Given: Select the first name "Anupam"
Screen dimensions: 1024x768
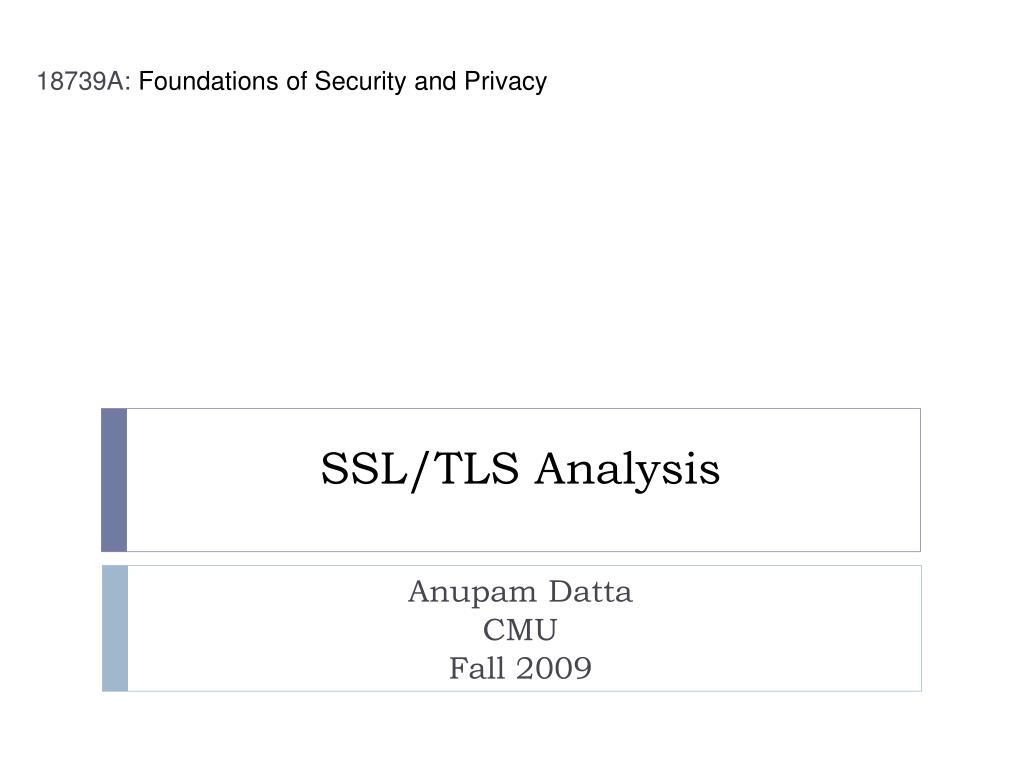Looking at the screenshot, I should coord(472,593).
